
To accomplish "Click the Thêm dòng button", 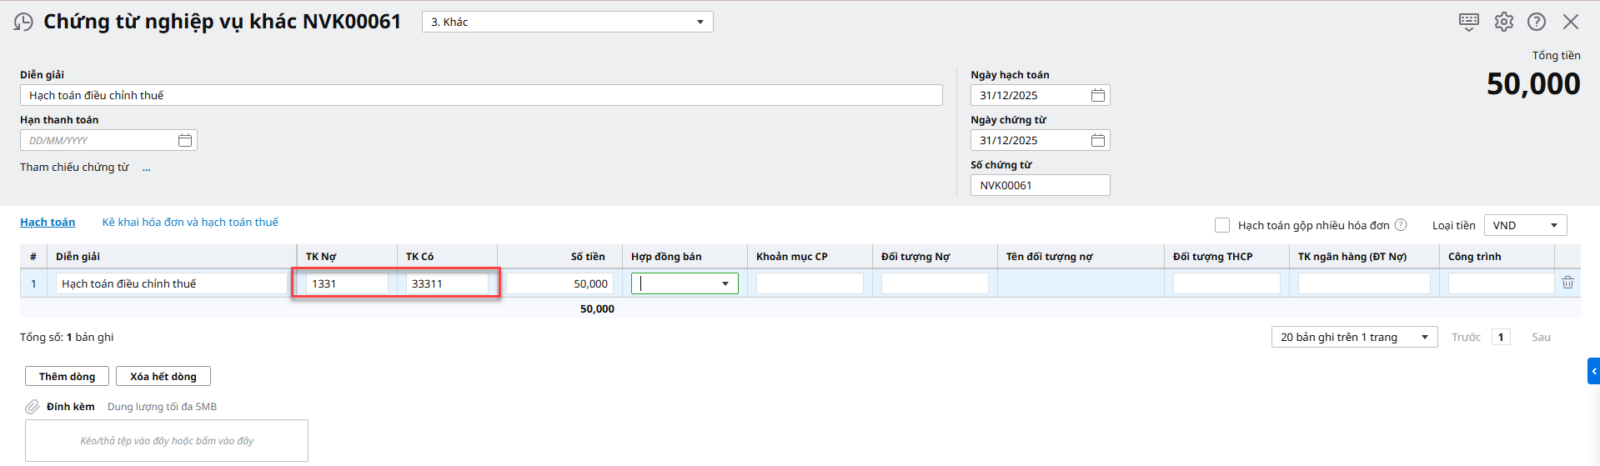I will coord(67,377).
